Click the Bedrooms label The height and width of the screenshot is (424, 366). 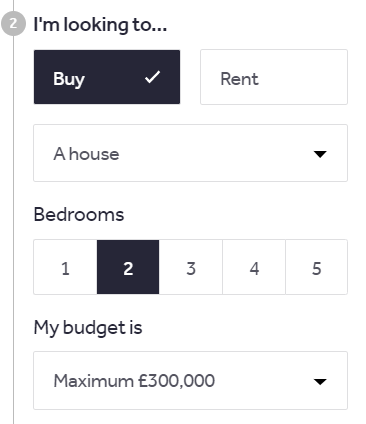(x=79, y=214)
